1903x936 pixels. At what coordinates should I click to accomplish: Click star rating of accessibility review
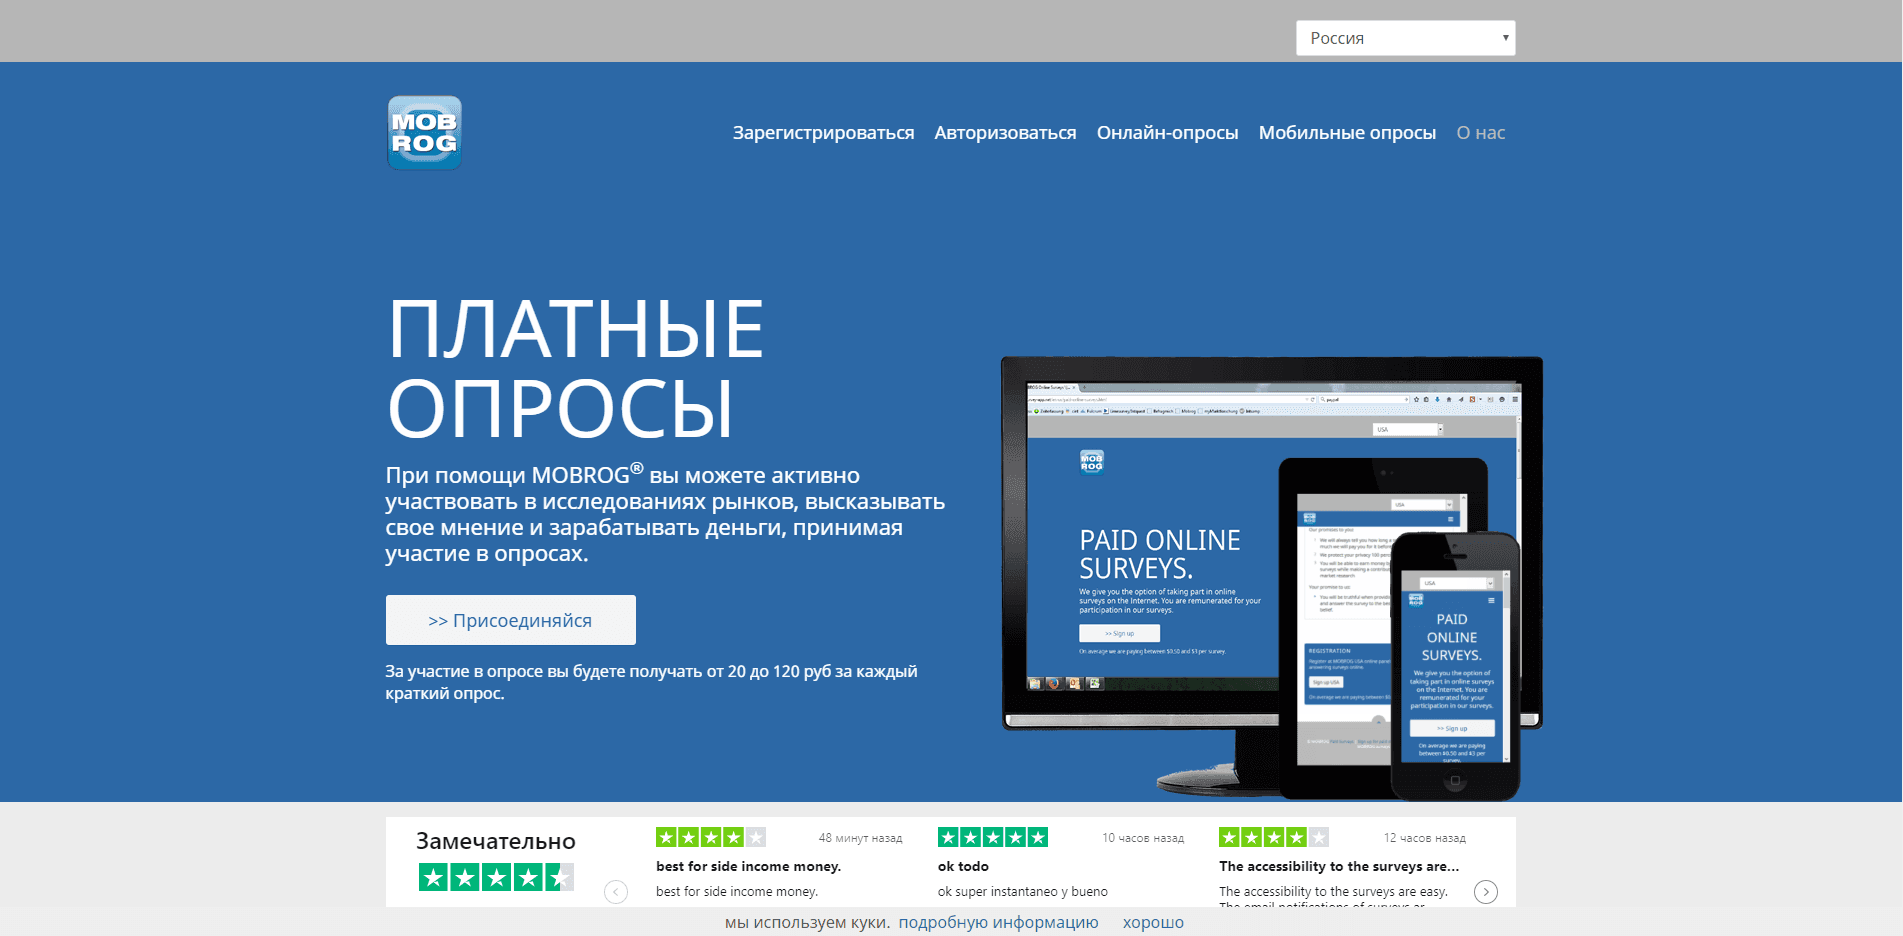point(1273,837)
